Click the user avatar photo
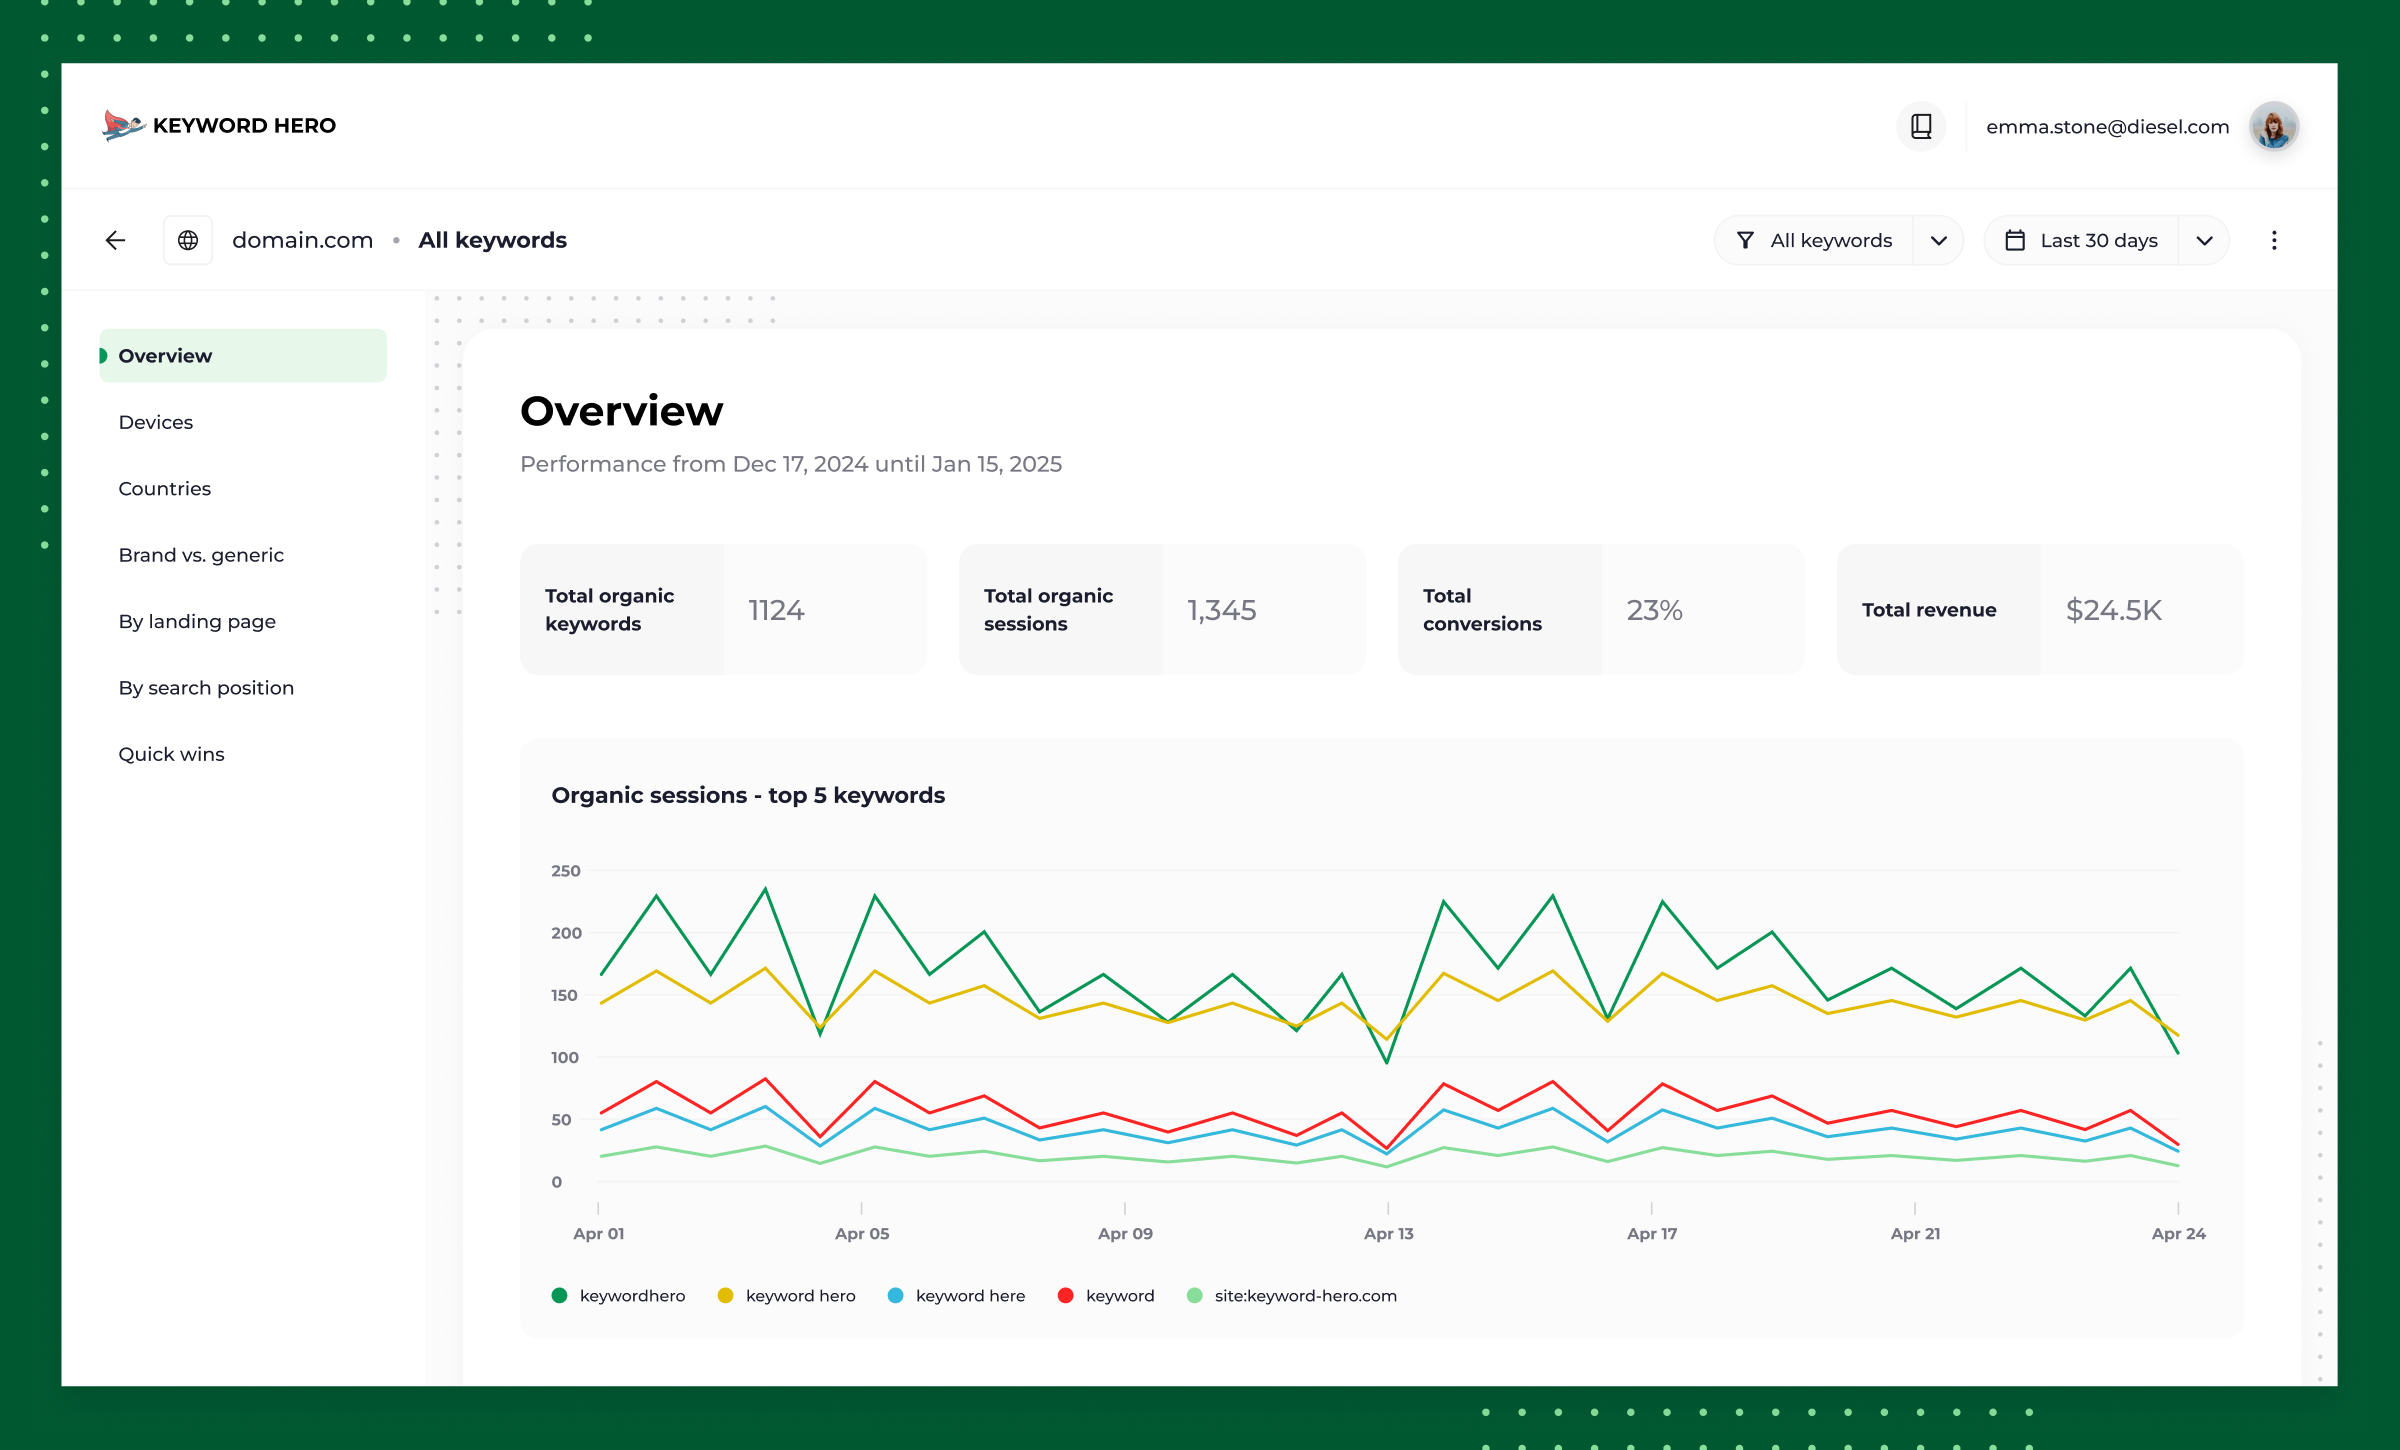The image size is (2400, 1450). (2274, 126)
